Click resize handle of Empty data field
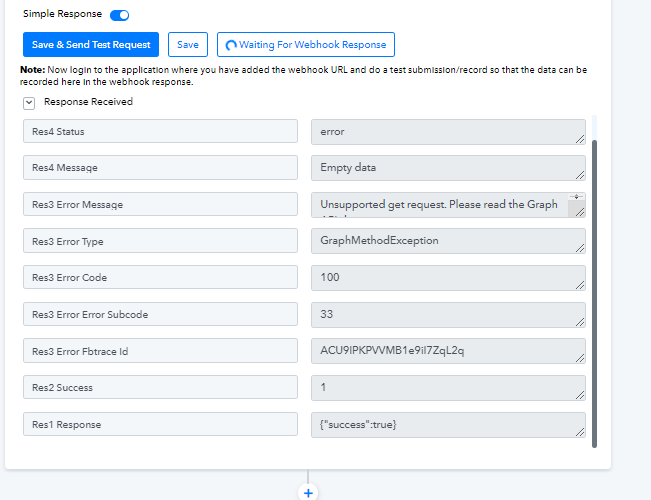Image resolution: width=651 pixels, height=500 pixels. point(580,175)
